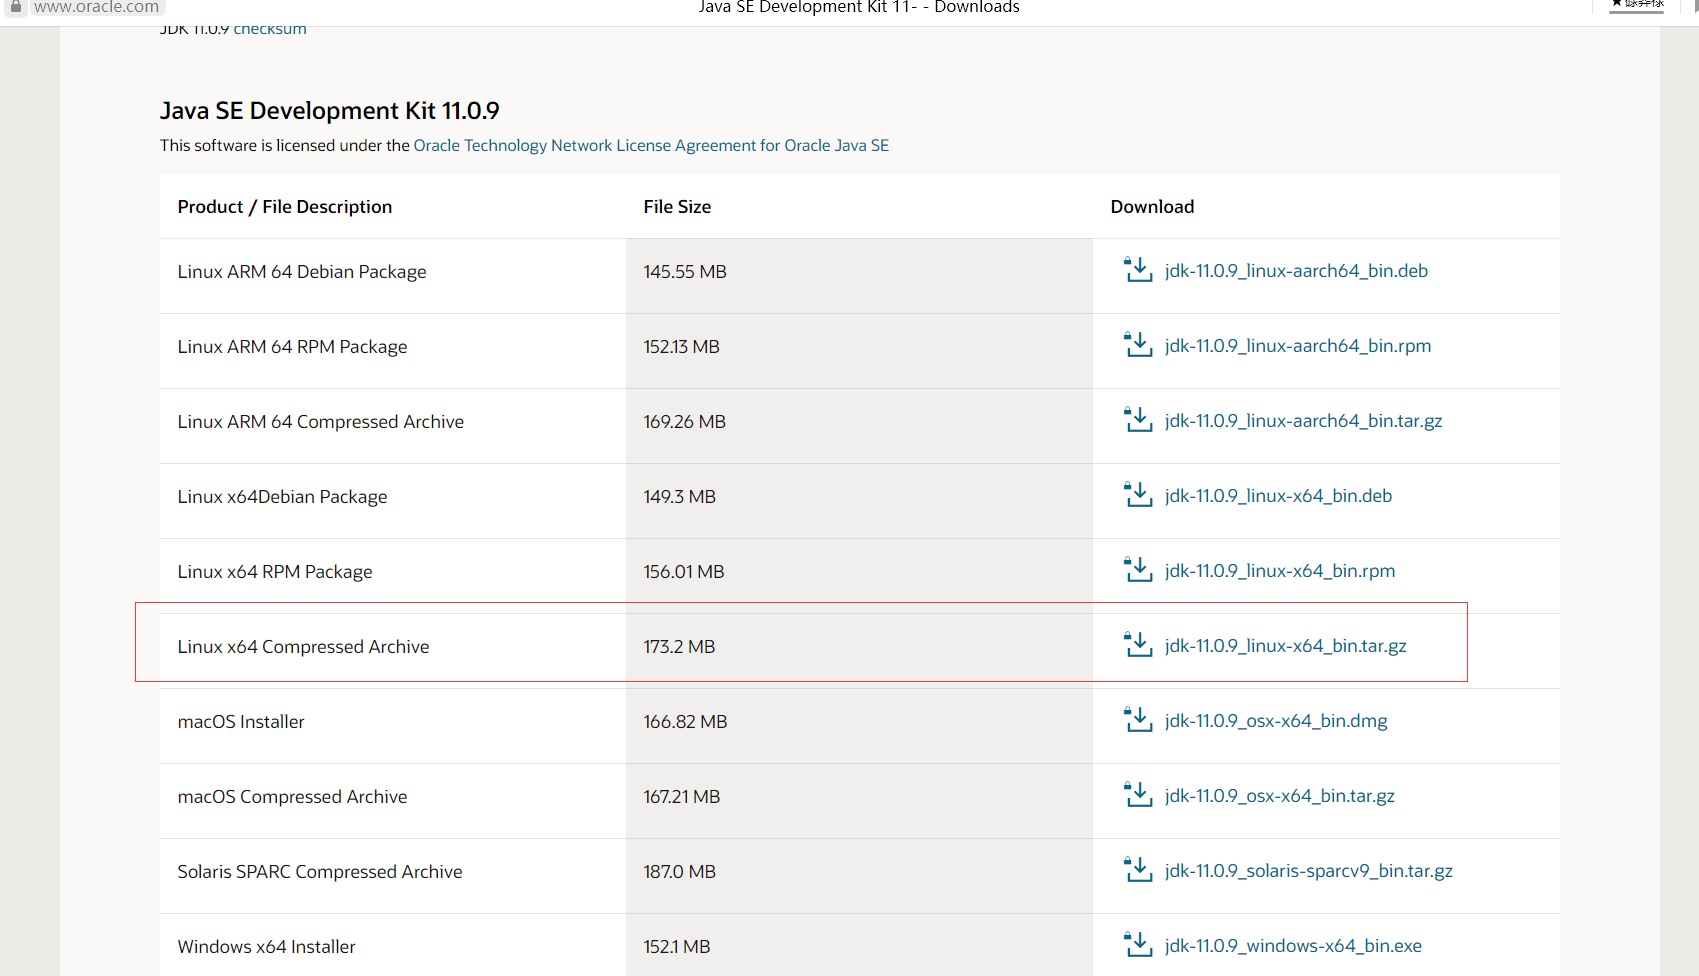The width and height of the screenshot is (1699, 976).
Task: Download jdk-11.0.9_linux-x64_bin.tar.gz file link
Action: point(1286,646)
